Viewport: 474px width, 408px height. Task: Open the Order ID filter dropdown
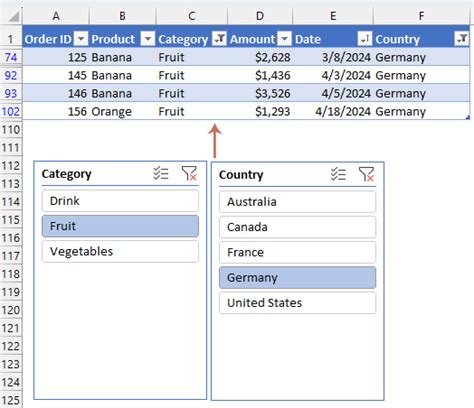pyautogui.click(x=81, y=39)
